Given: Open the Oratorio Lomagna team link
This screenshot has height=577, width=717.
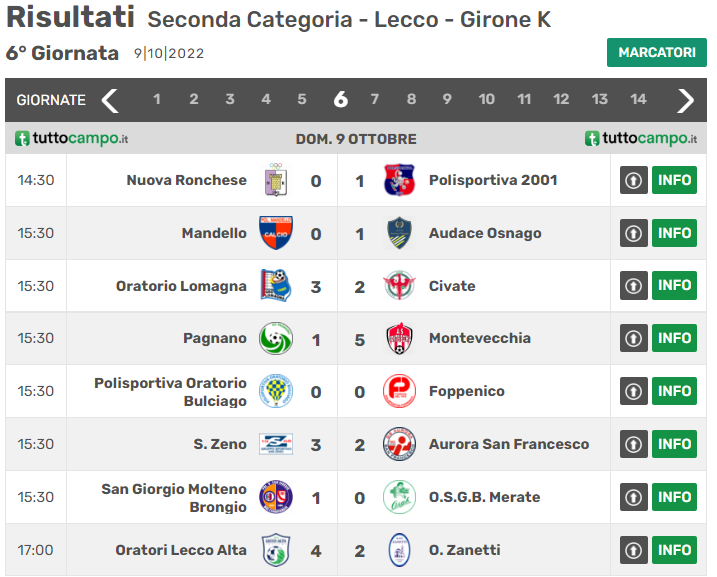Looking at the screenshot, I should [181, 286].
